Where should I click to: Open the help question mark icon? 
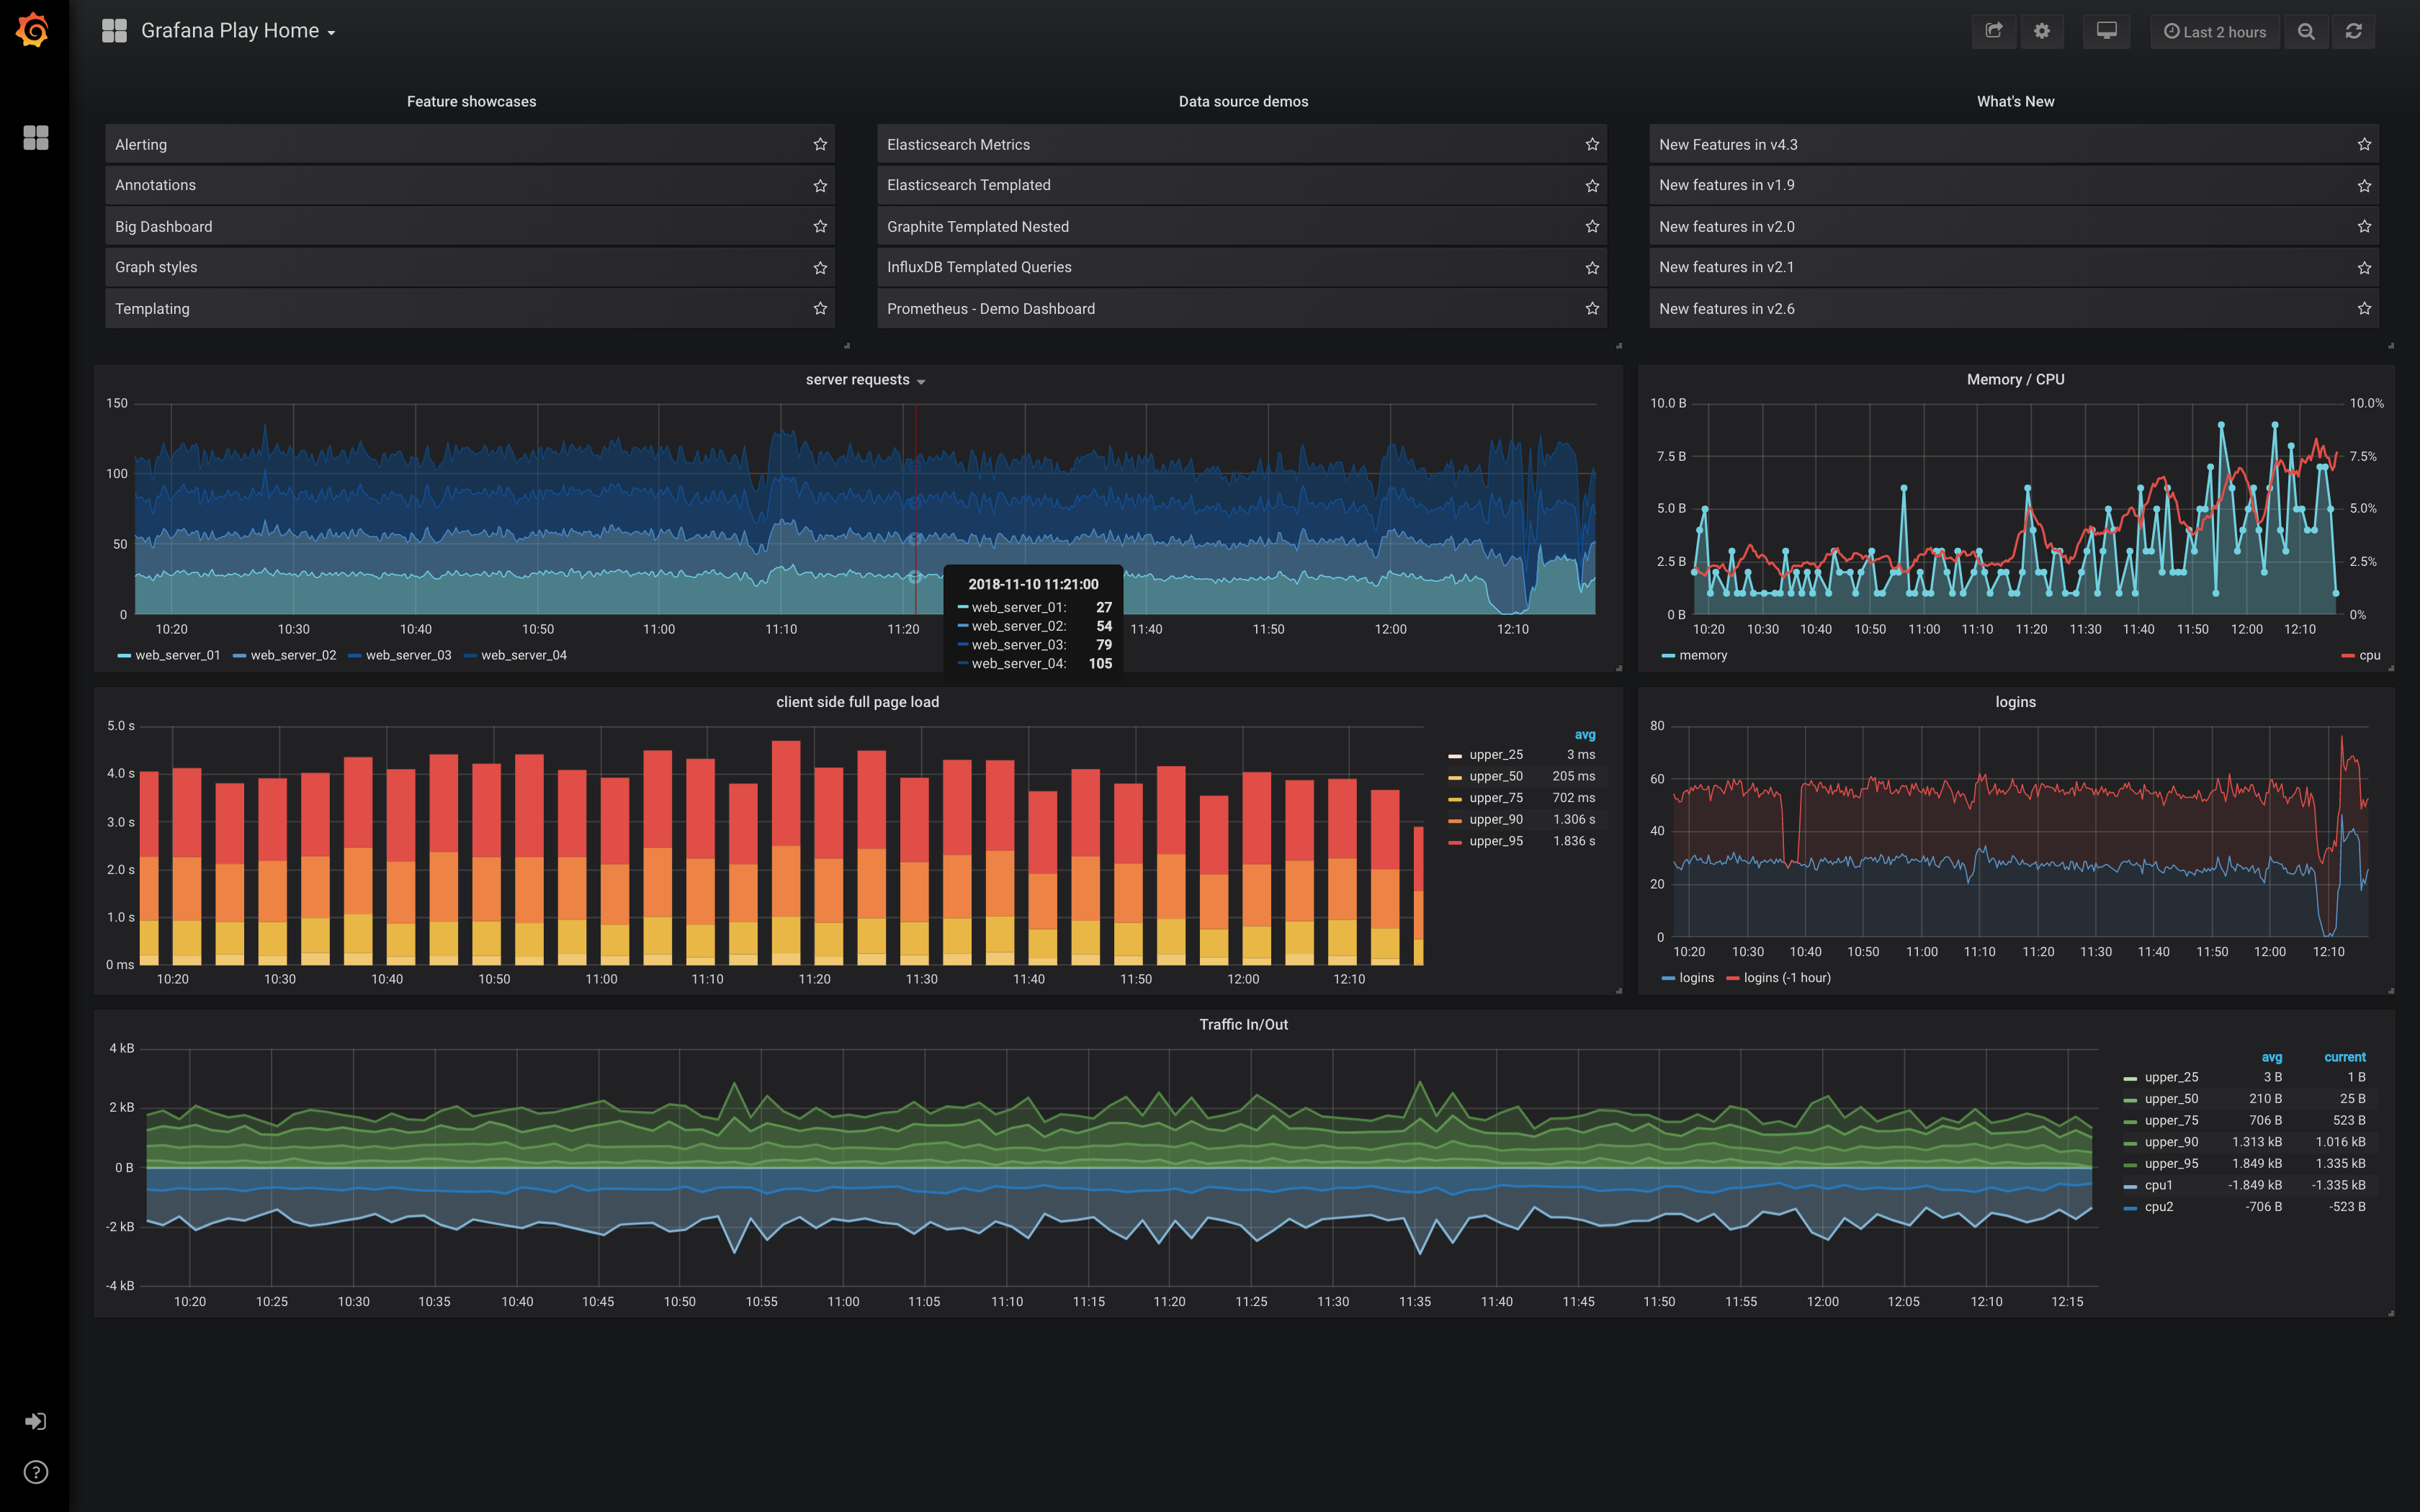click(35, 1472)
